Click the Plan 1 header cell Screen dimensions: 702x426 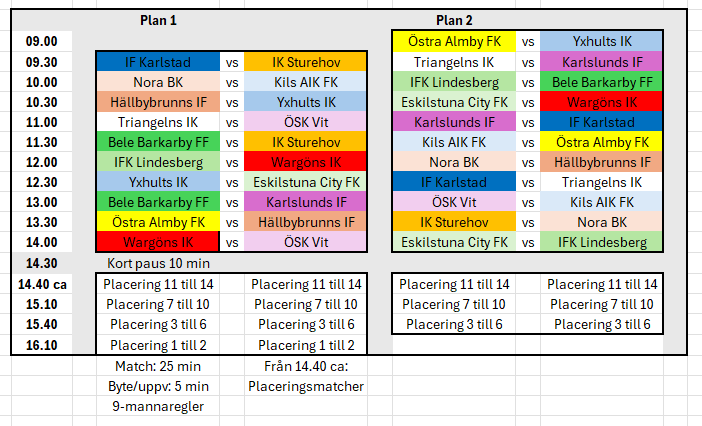click(x=158, y=20)
